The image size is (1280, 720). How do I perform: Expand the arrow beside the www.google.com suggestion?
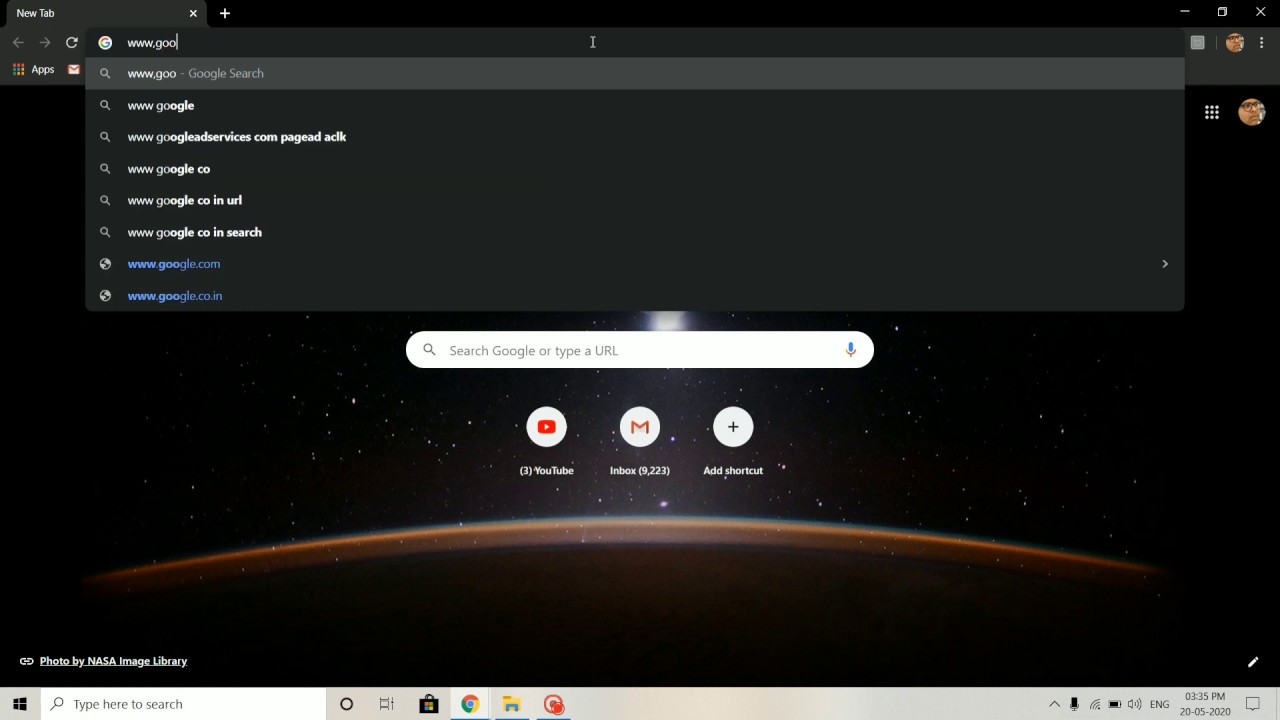point(1164,264)
